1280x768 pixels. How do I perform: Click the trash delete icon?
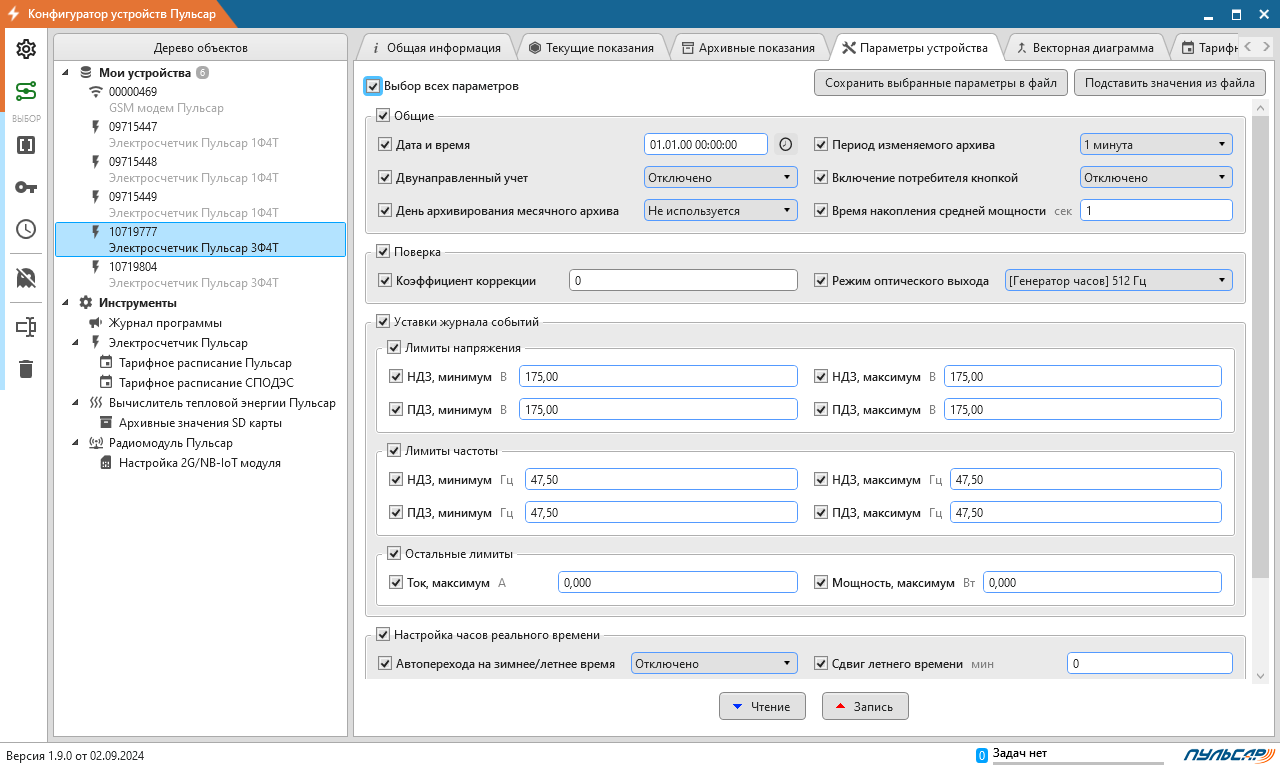pyautogui.click(x=26, y=369)
